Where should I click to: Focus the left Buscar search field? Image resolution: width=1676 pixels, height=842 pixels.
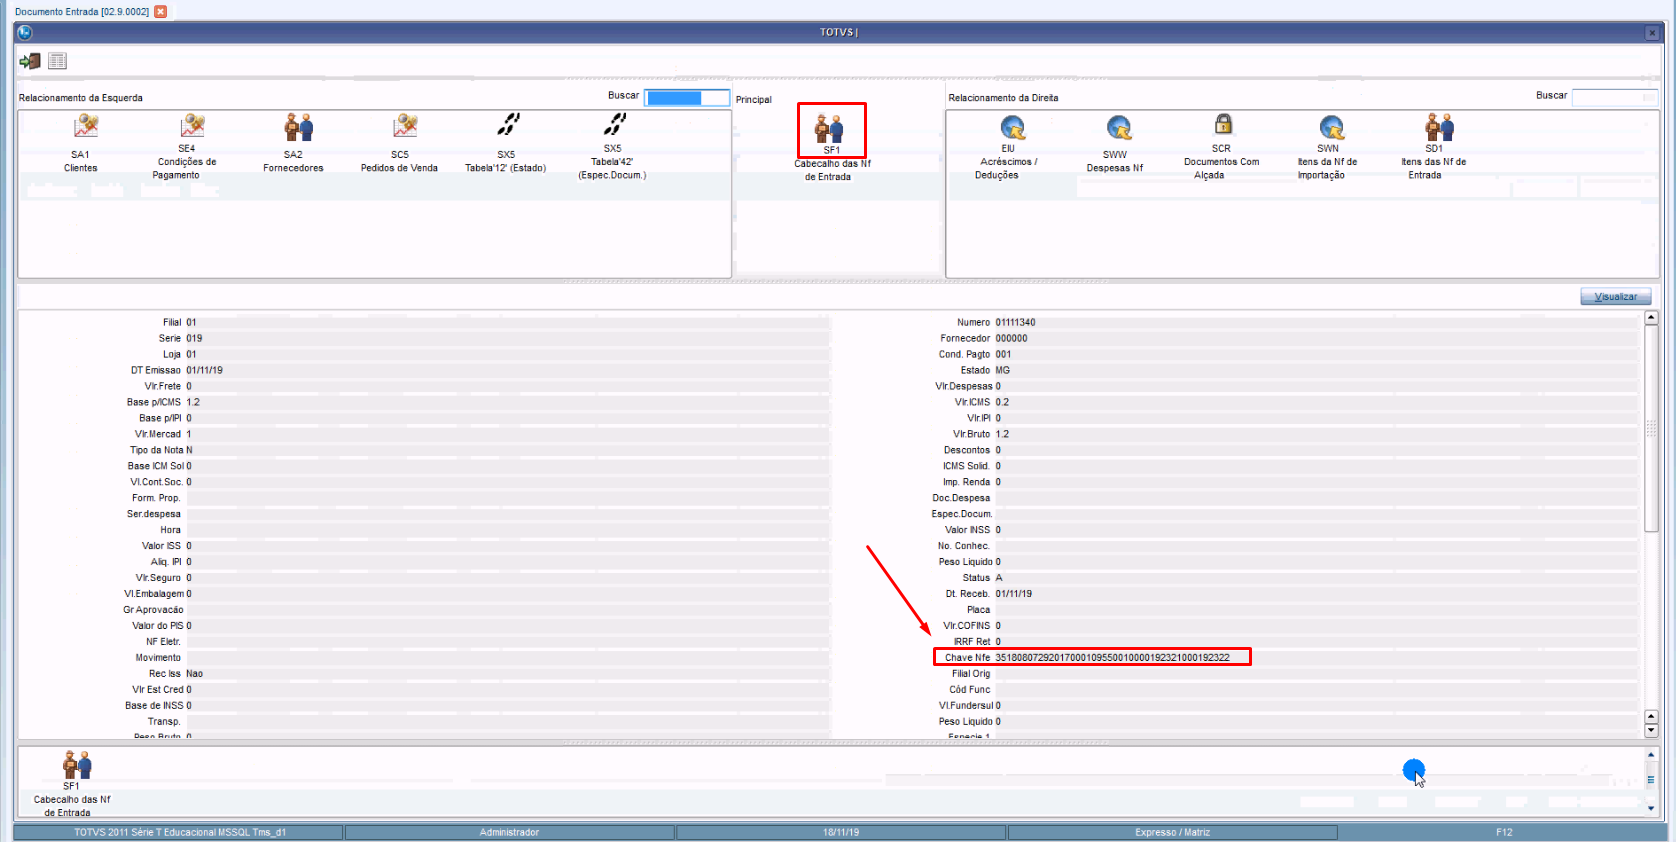coord(687,97)
